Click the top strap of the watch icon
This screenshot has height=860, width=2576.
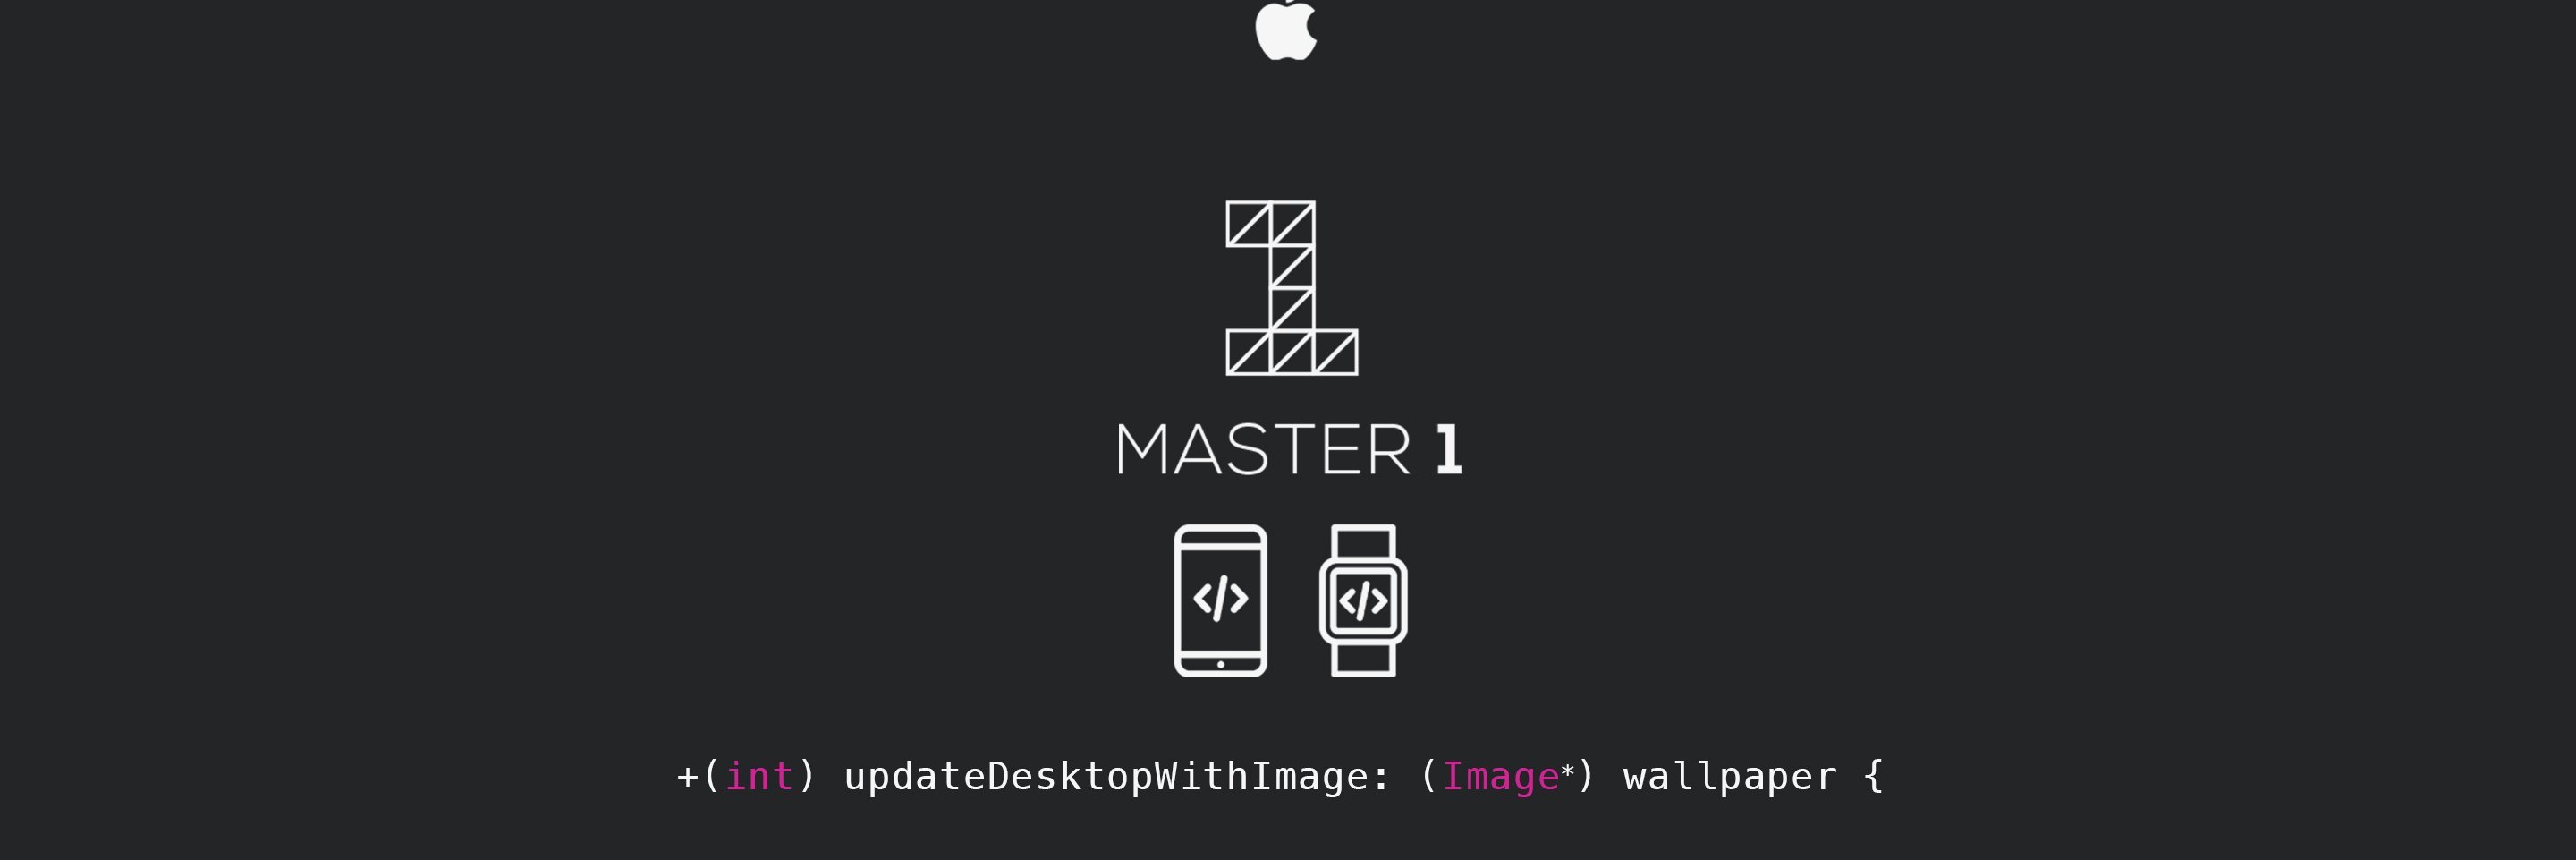(x=1363, y=541)
